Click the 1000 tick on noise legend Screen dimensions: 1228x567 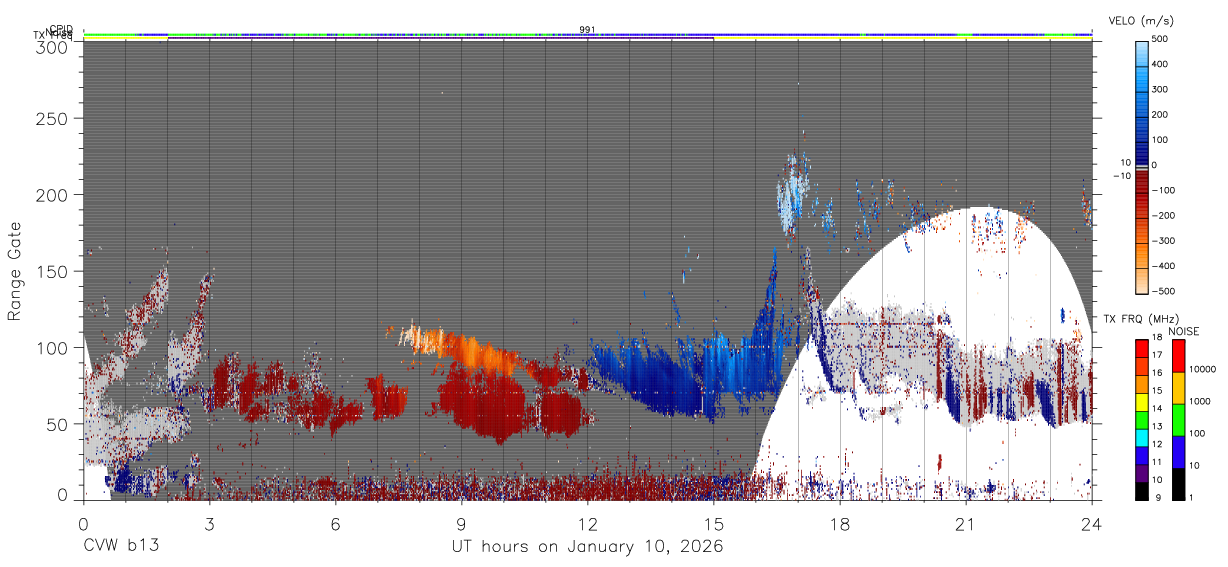1200,401
